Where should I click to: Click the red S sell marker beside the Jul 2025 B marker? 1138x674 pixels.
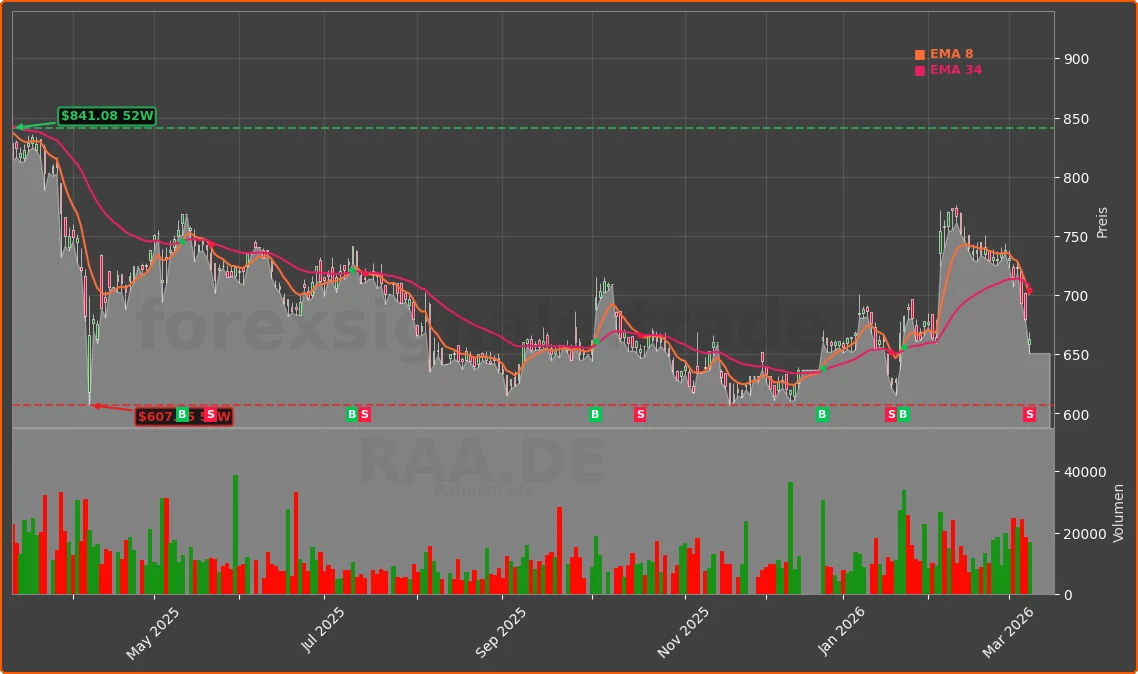tap(364, 413)
